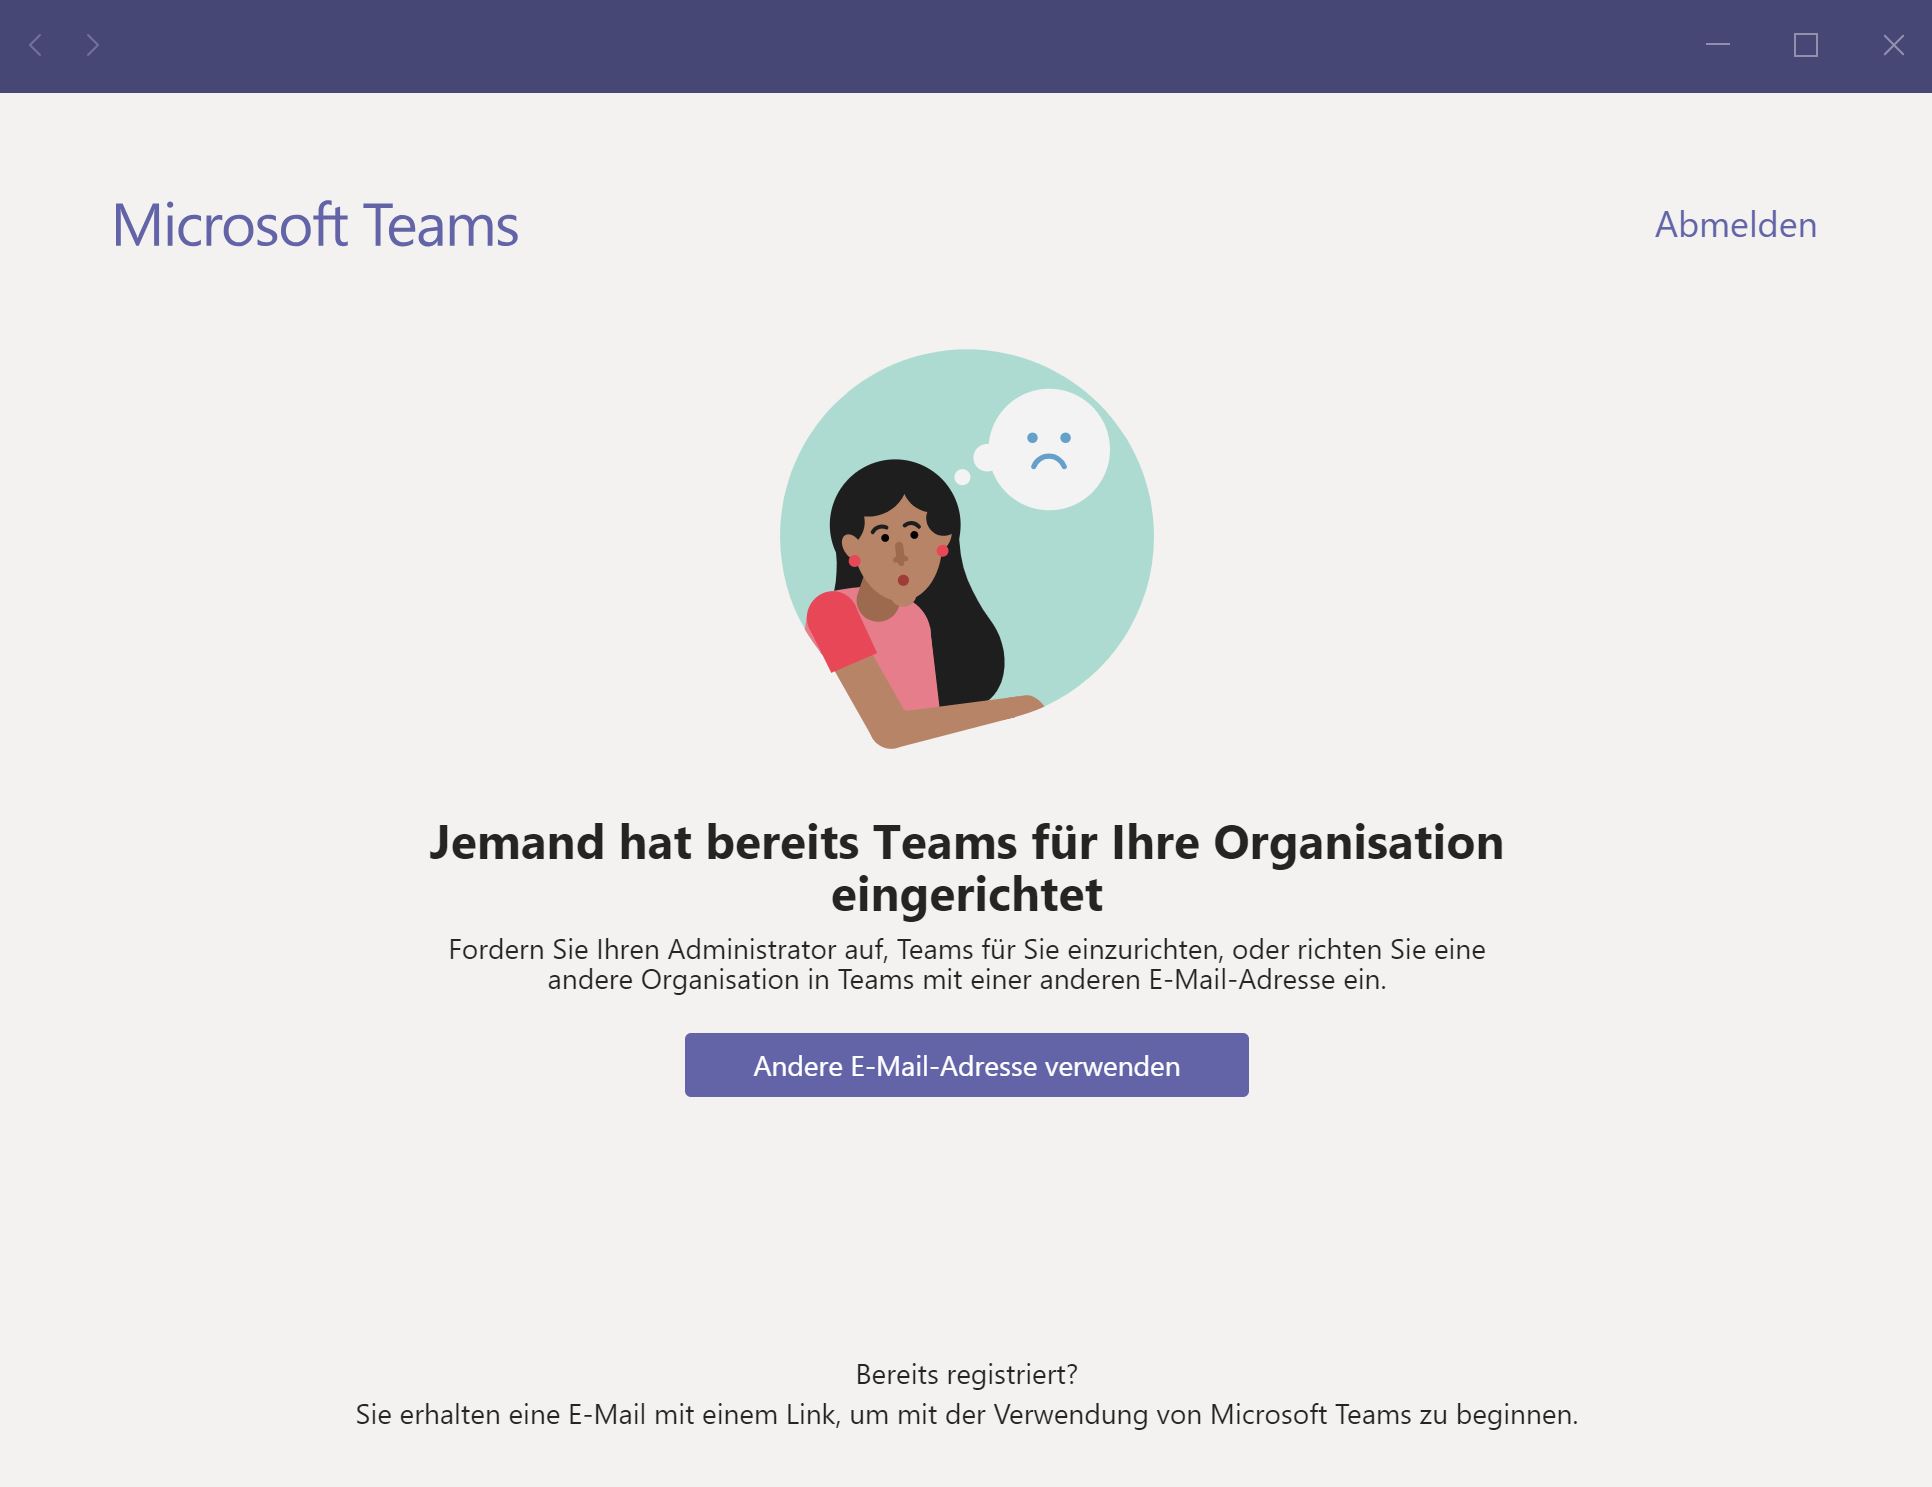Maximize the Teams window

pos(1806,45)
